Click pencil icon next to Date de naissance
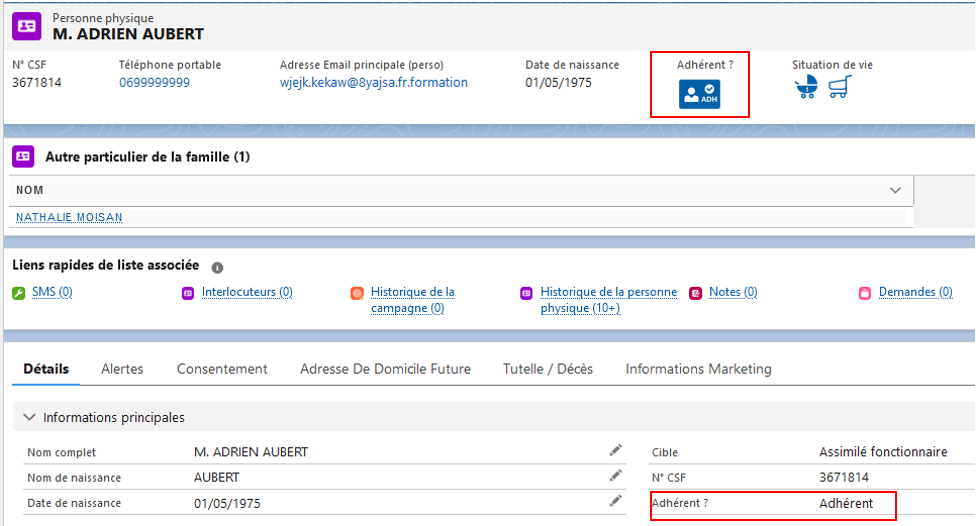Screen dimensions: 980x526 click(x=616, y=501)
